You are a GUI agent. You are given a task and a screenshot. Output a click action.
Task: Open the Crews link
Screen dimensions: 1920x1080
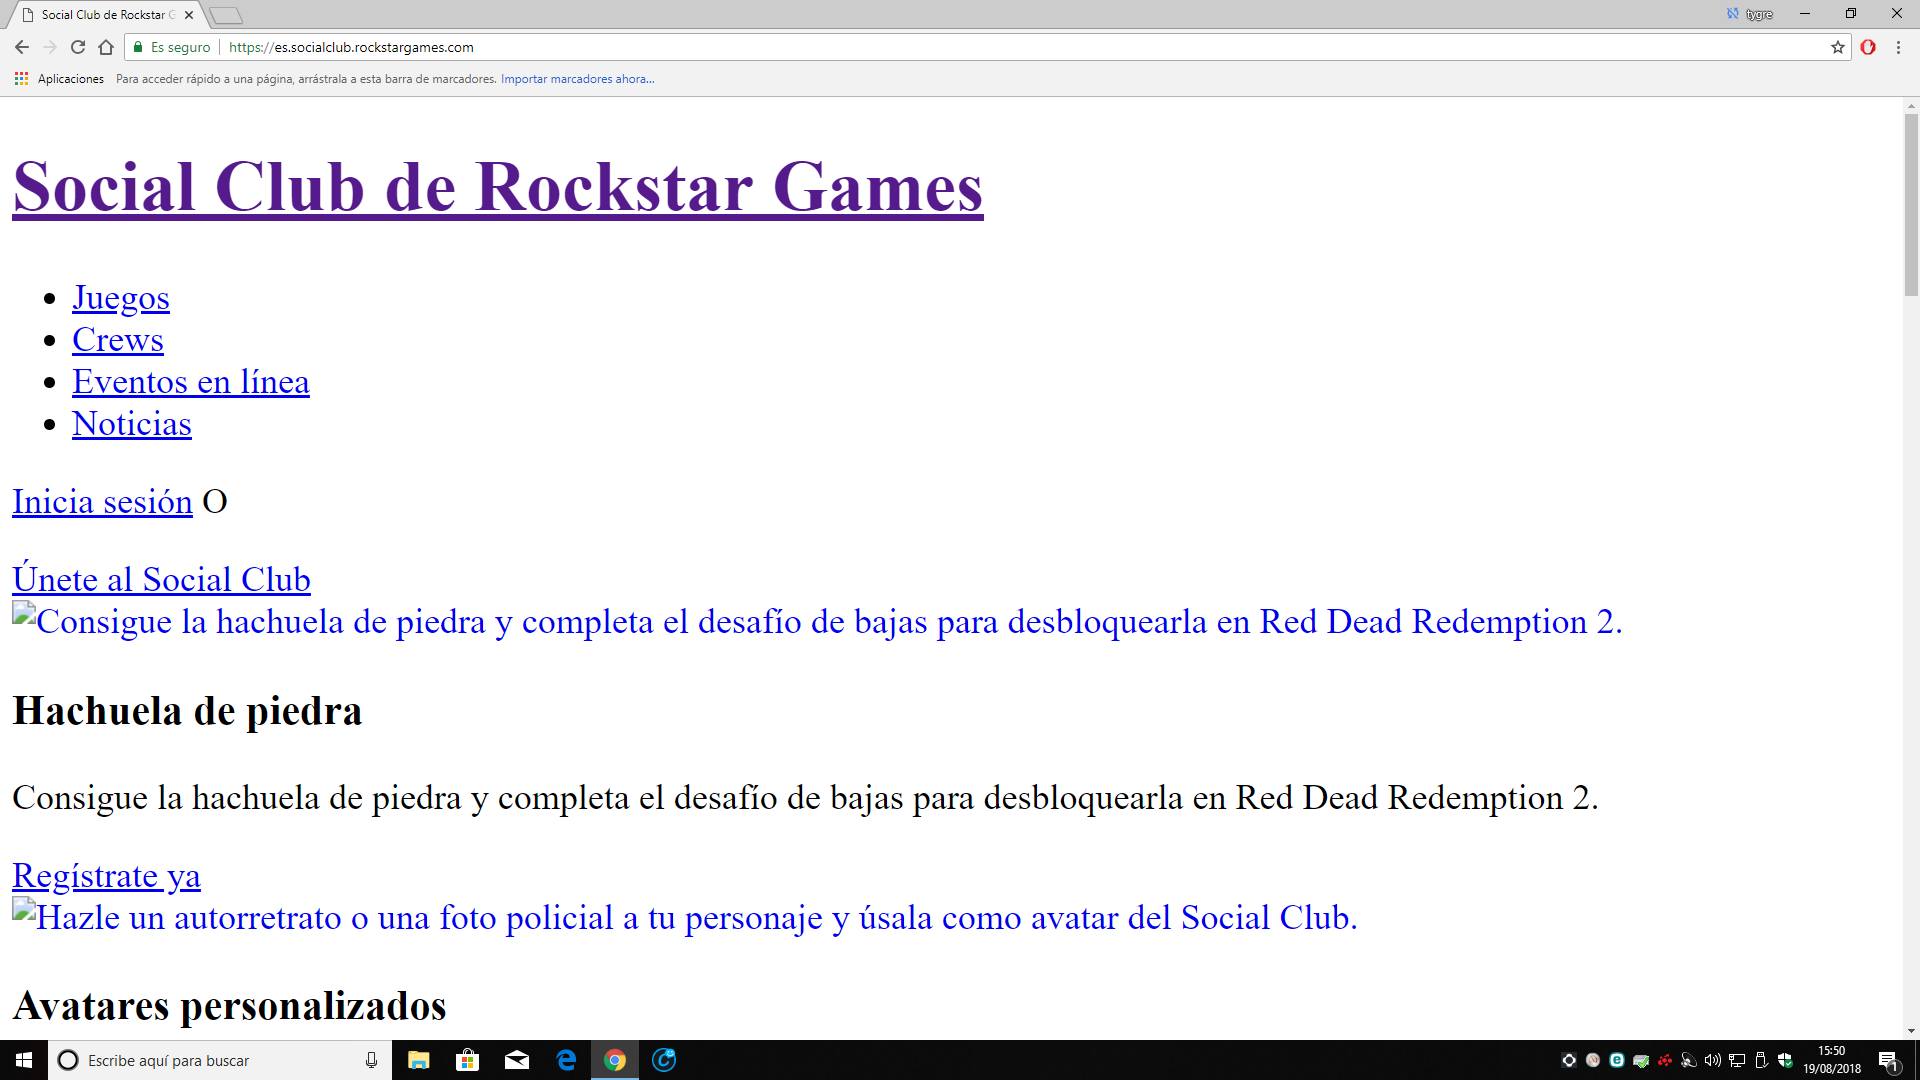(118, 340)
